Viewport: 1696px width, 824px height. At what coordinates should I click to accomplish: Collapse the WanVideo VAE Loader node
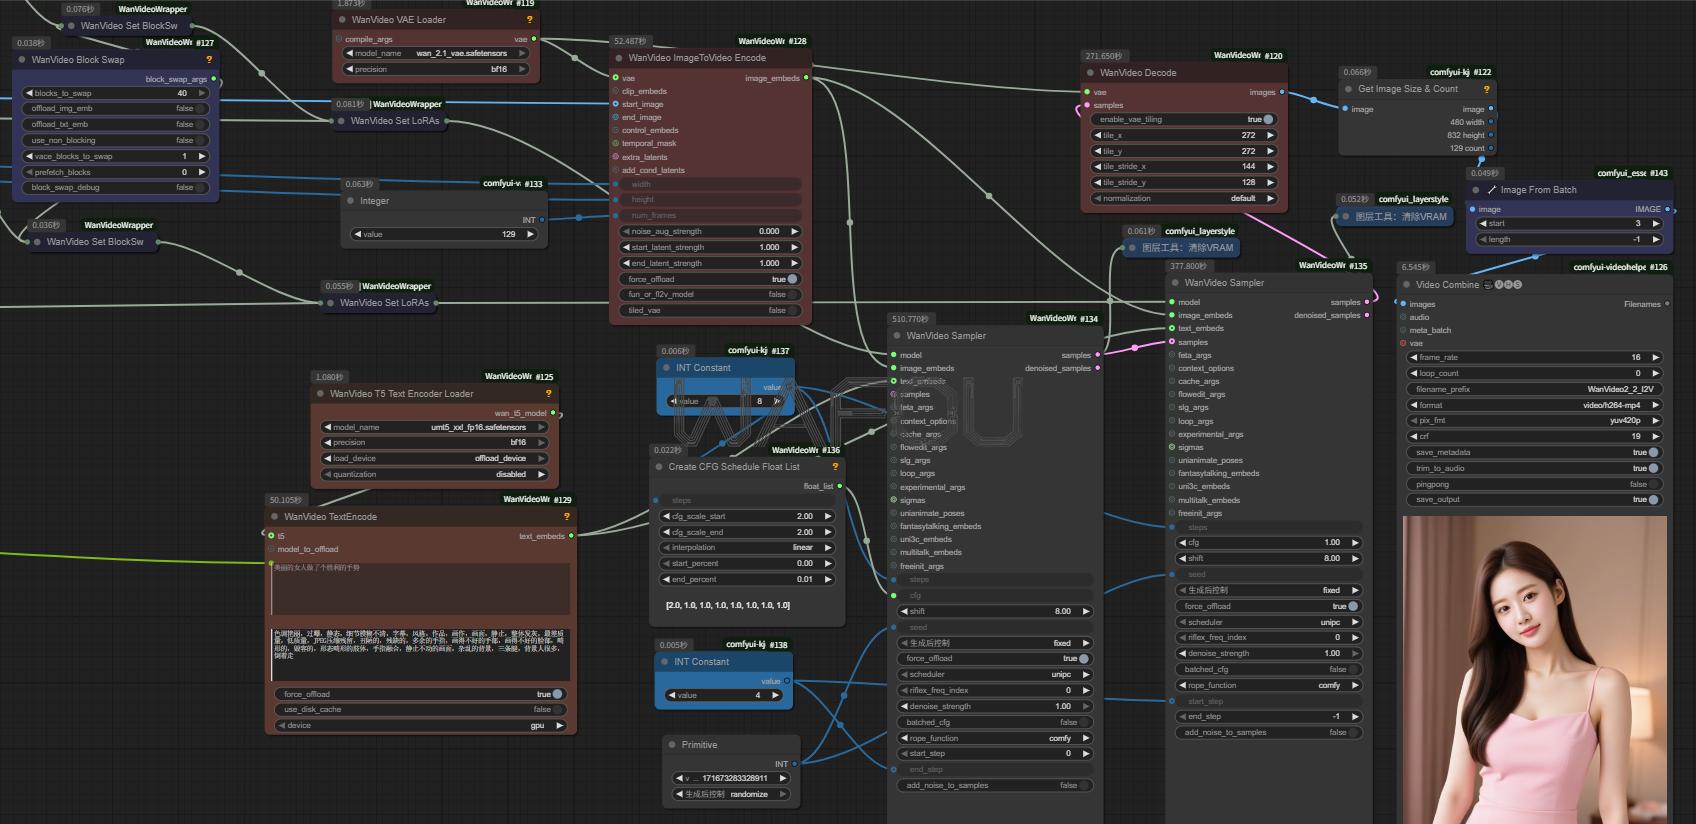click(x=343, y=20)
